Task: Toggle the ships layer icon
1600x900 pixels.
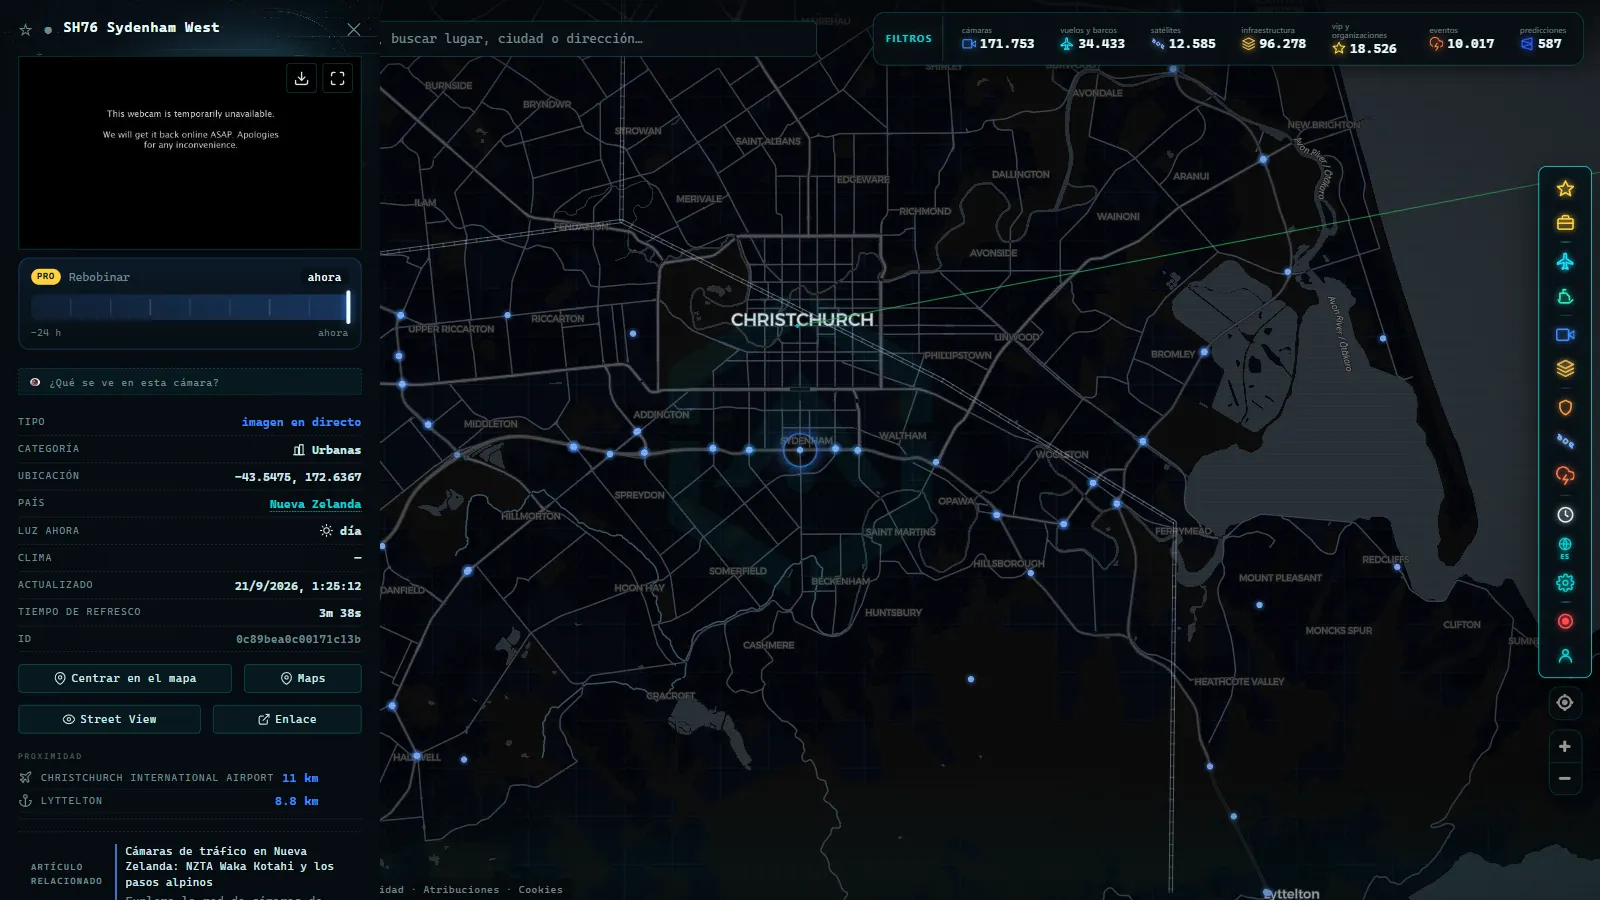Action: pos(1565,297)
